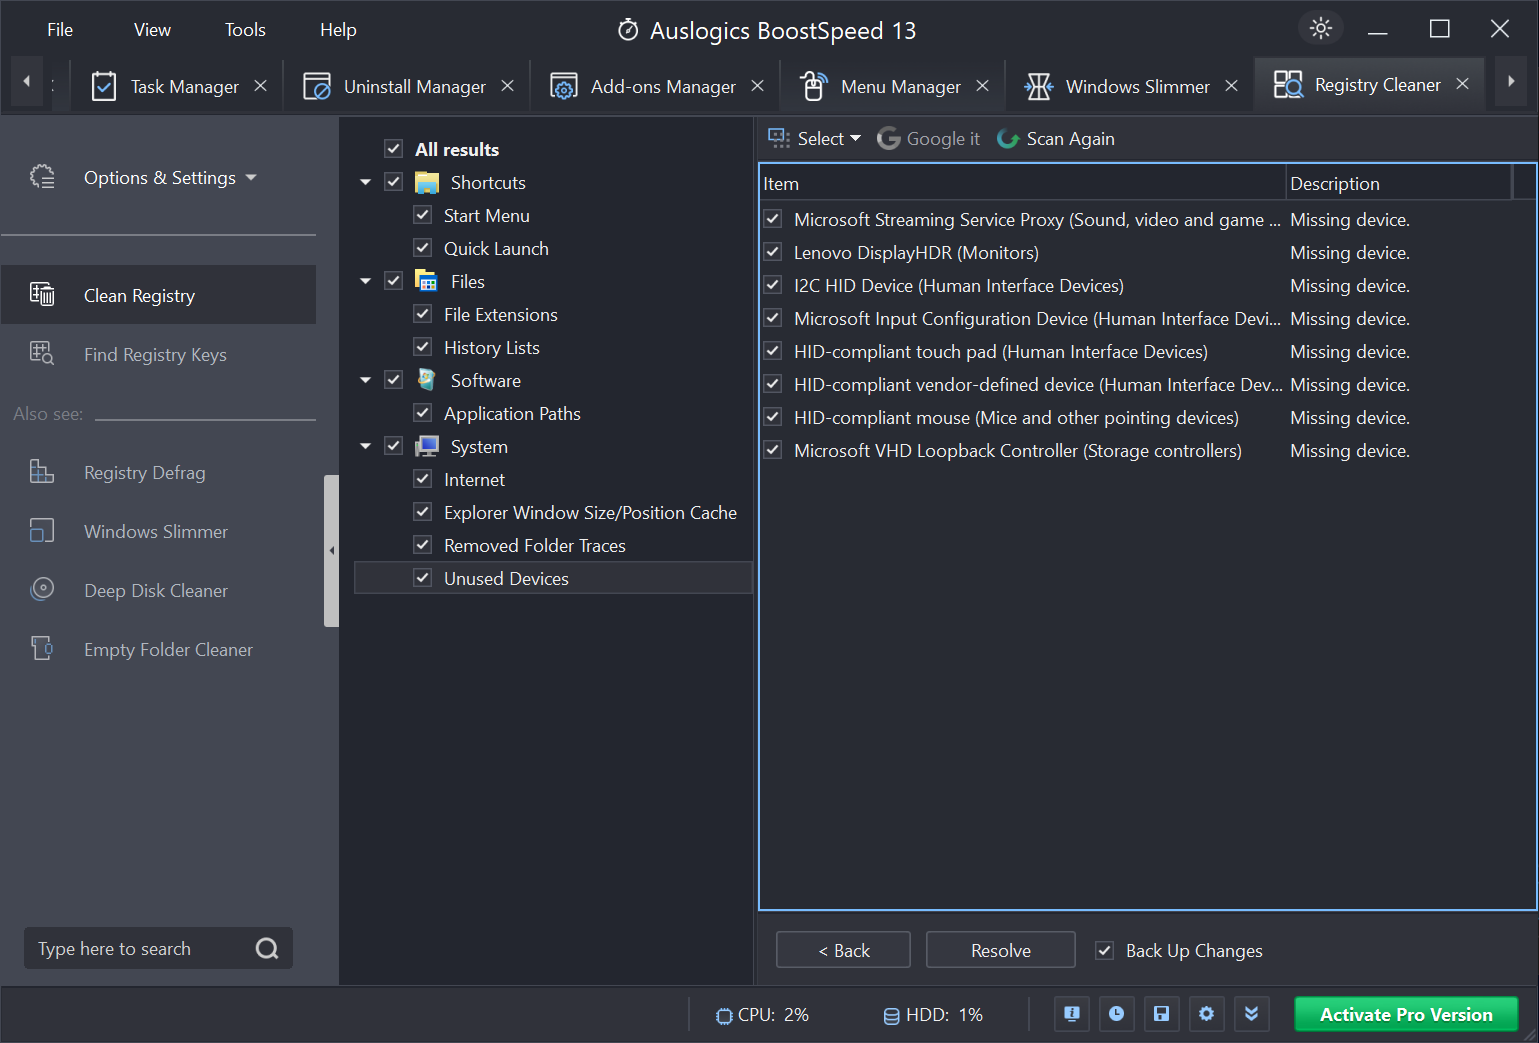The width and height of the screenshot is (1539, 1043).
Task: Click the floppy disk save icon in status bar
Action: (x=1161, y=1014)
